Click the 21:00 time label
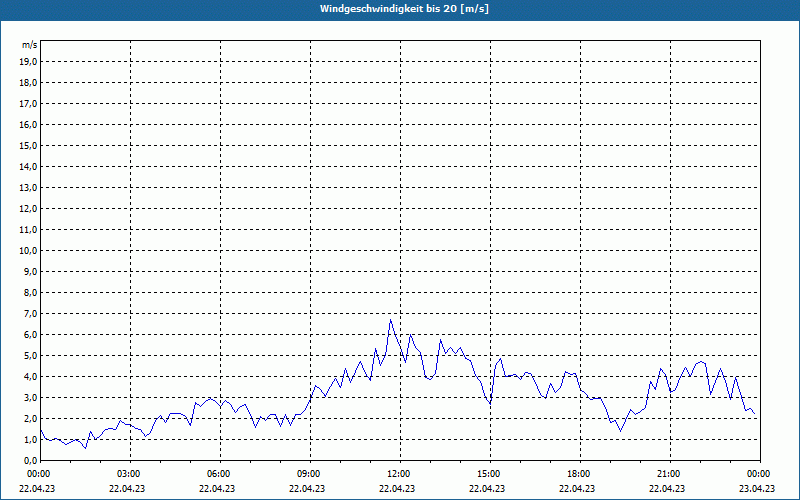Image resolution: width=800 pixels, height=500 pixels. coord(670,474)
